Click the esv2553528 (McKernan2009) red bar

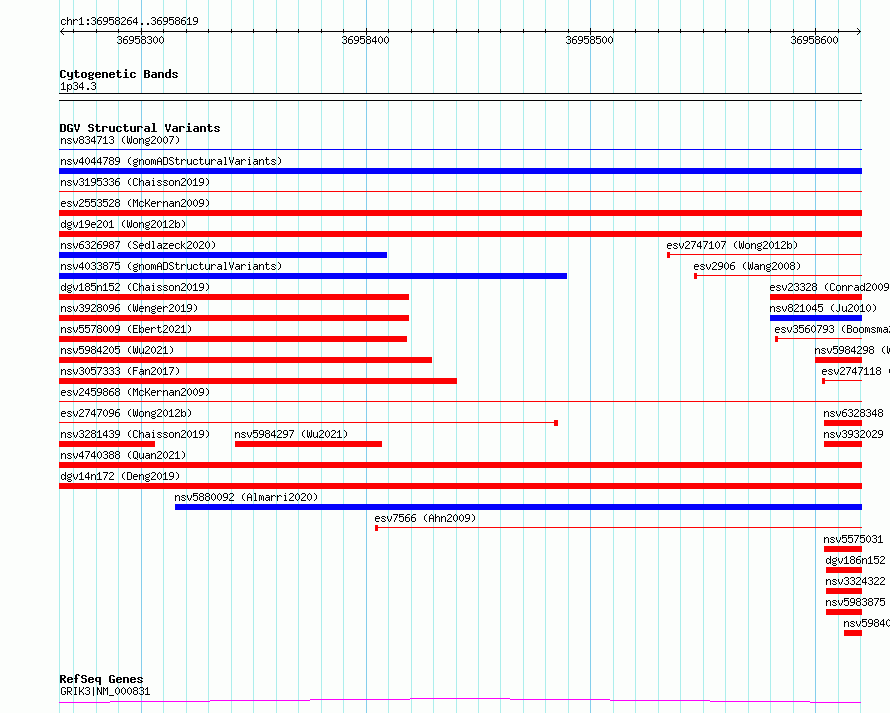pyautogui.click(x=460, y=213)
